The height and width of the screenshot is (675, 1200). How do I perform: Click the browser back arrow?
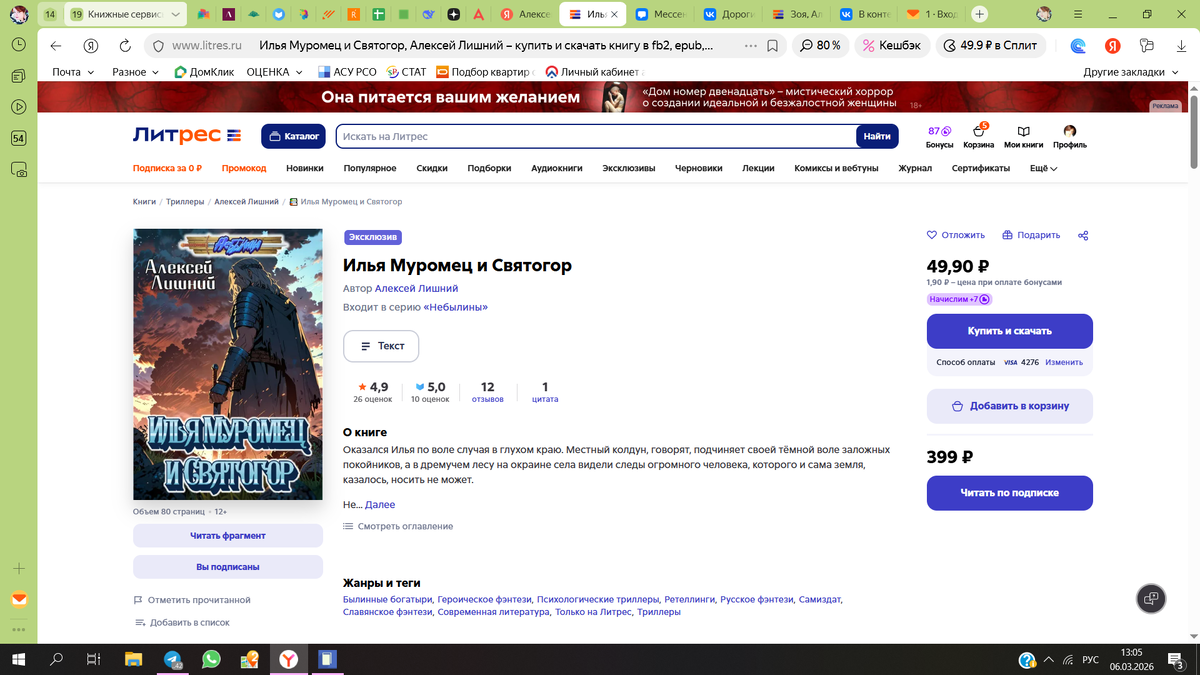pos(56,46)
